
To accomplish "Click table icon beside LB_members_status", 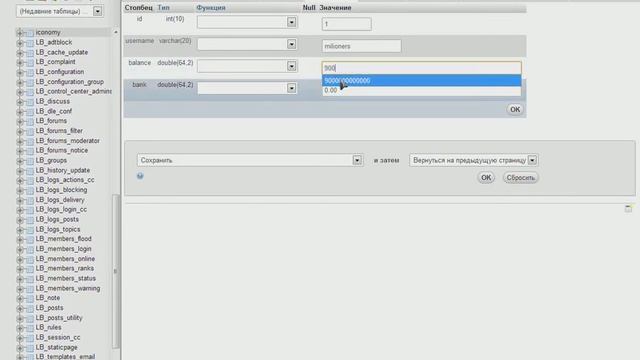I will (x=29, y=279).
